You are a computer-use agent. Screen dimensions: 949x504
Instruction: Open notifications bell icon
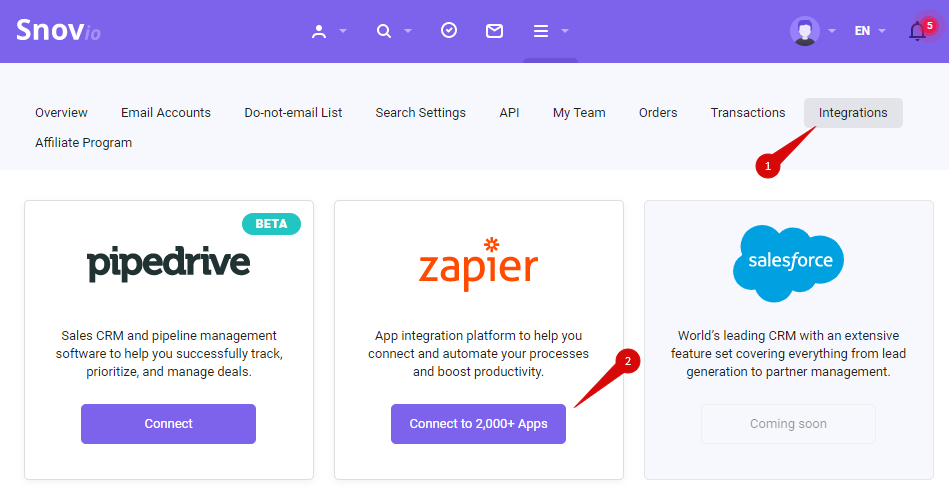[918, 31]
